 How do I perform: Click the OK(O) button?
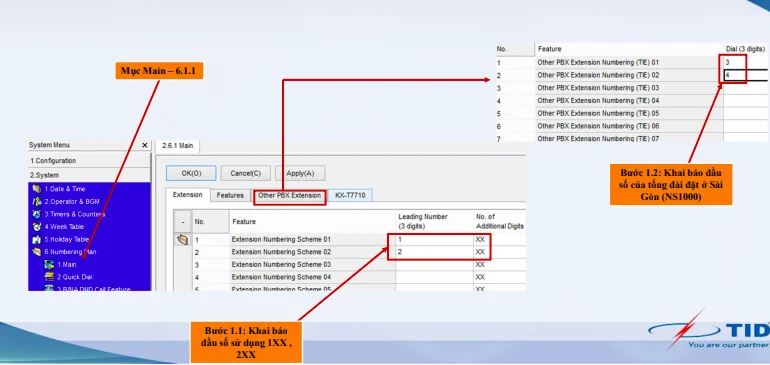click(x=191, y=173)
